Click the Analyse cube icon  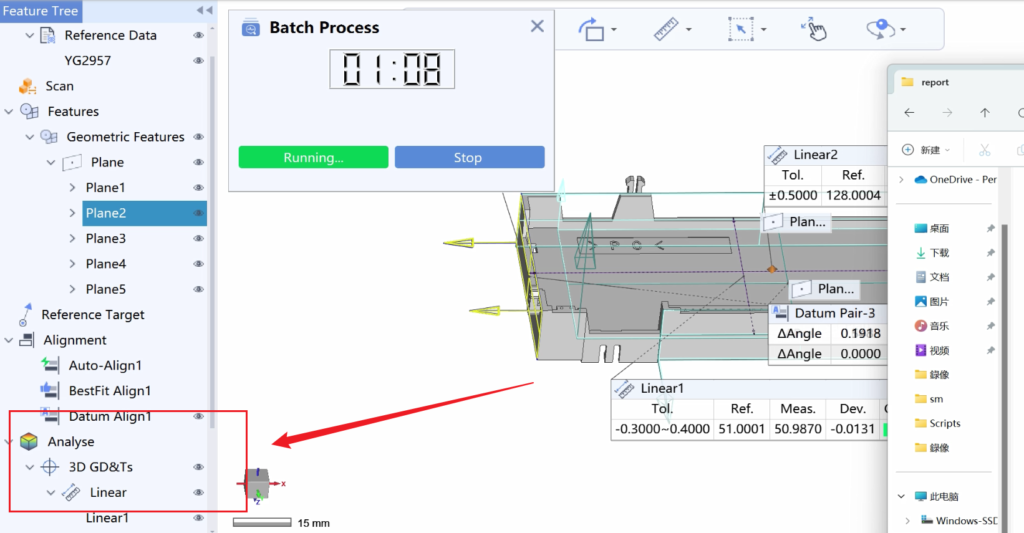(x=29, y=442)
